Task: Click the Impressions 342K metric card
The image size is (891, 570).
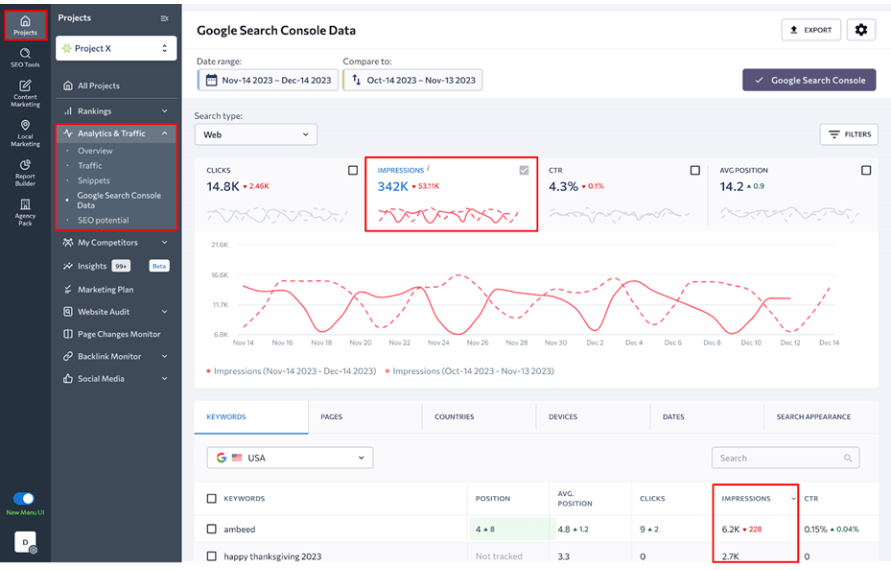Action: [x=451, y=194]
